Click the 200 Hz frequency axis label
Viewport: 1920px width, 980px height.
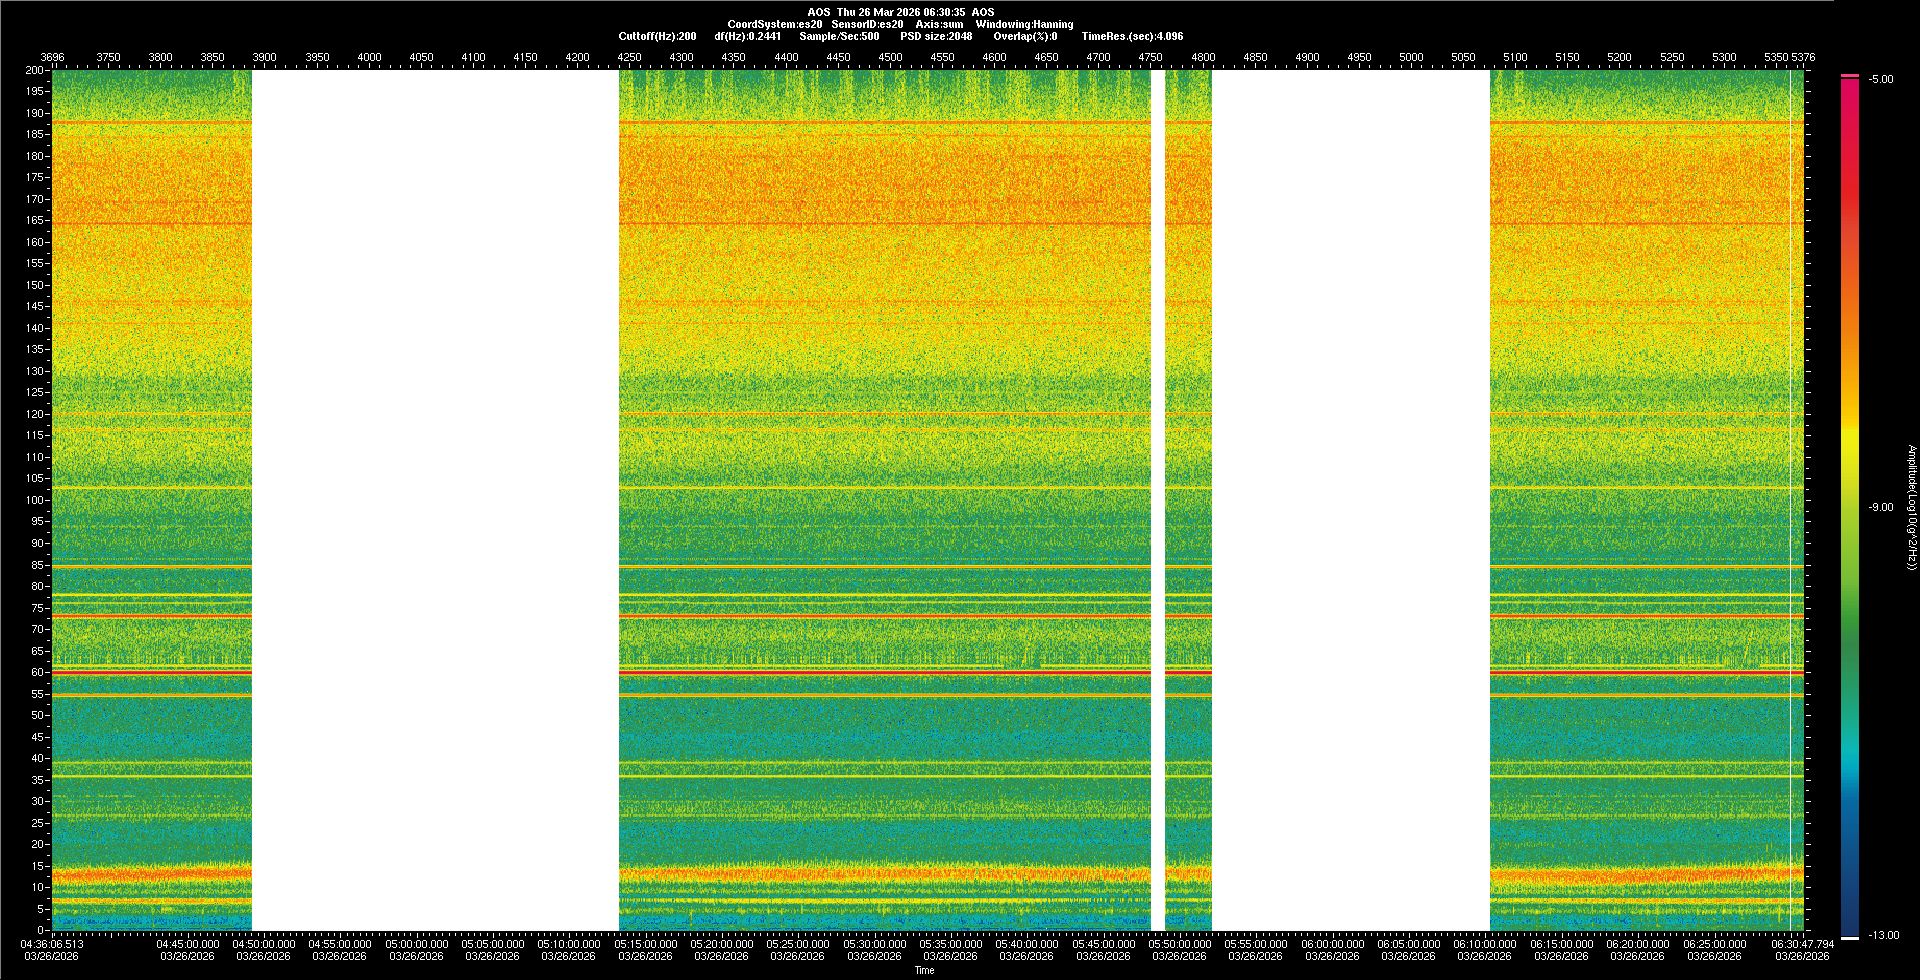click(x=35, y=70)
